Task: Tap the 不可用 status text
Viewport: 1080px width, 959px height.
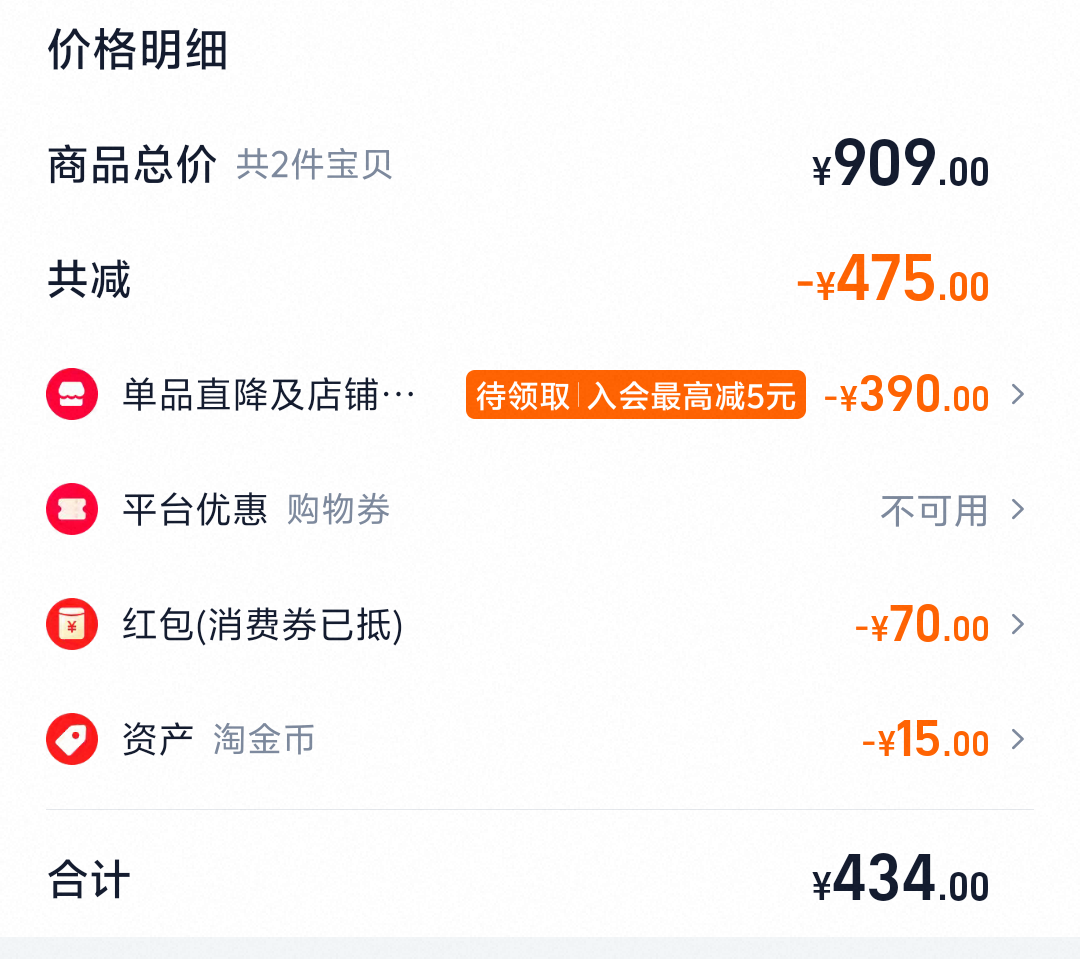Action: [933, 511]
